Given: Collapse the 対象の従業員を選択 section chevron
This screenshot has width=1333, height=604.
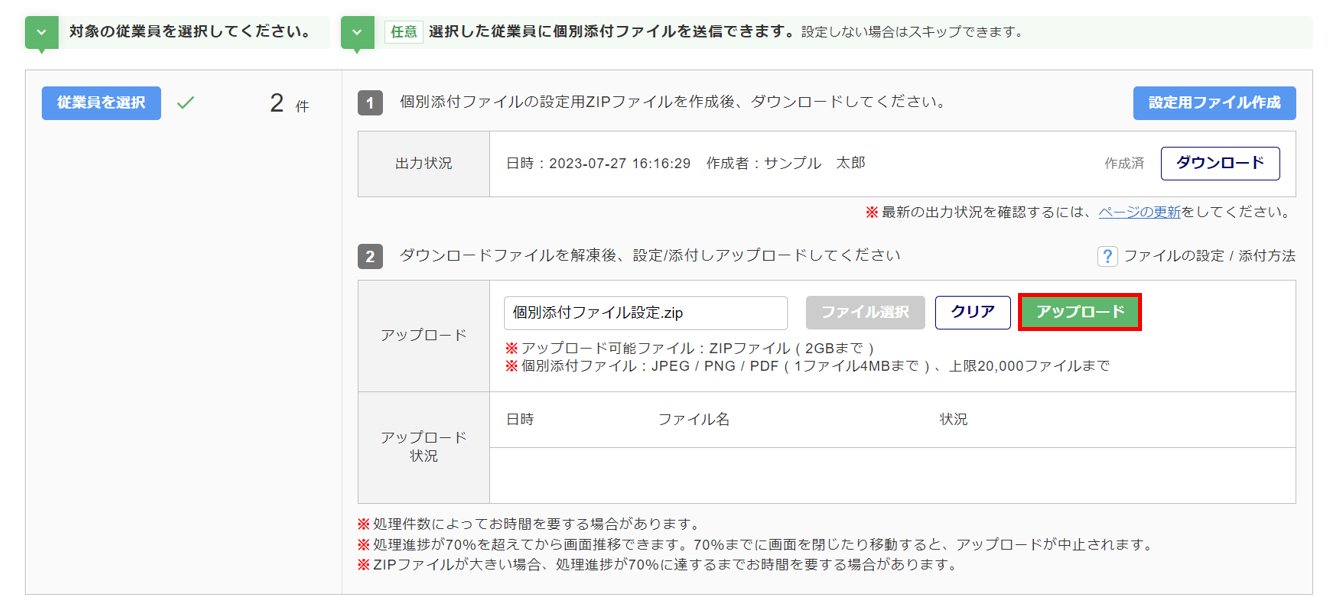Looking at the screenshot, I should [41, 32].
